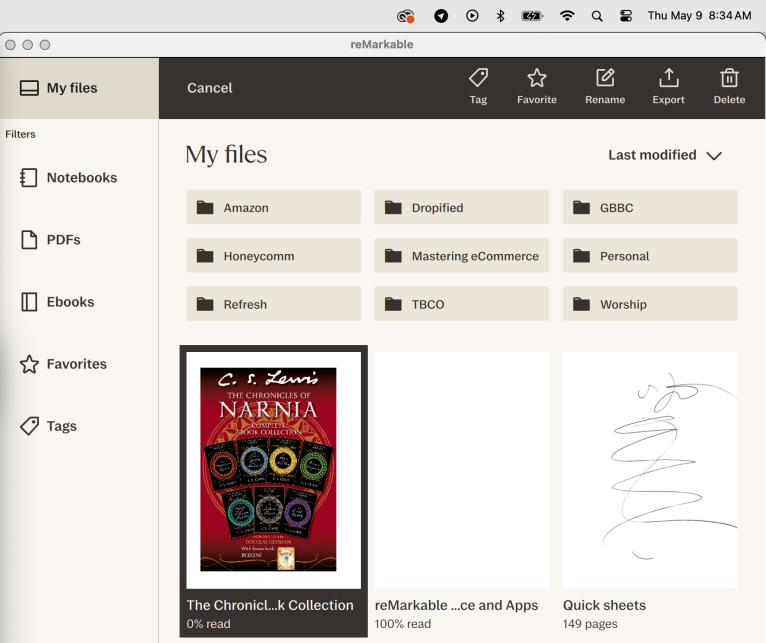Click the '149 pages' label

click(x=590, y=624)
